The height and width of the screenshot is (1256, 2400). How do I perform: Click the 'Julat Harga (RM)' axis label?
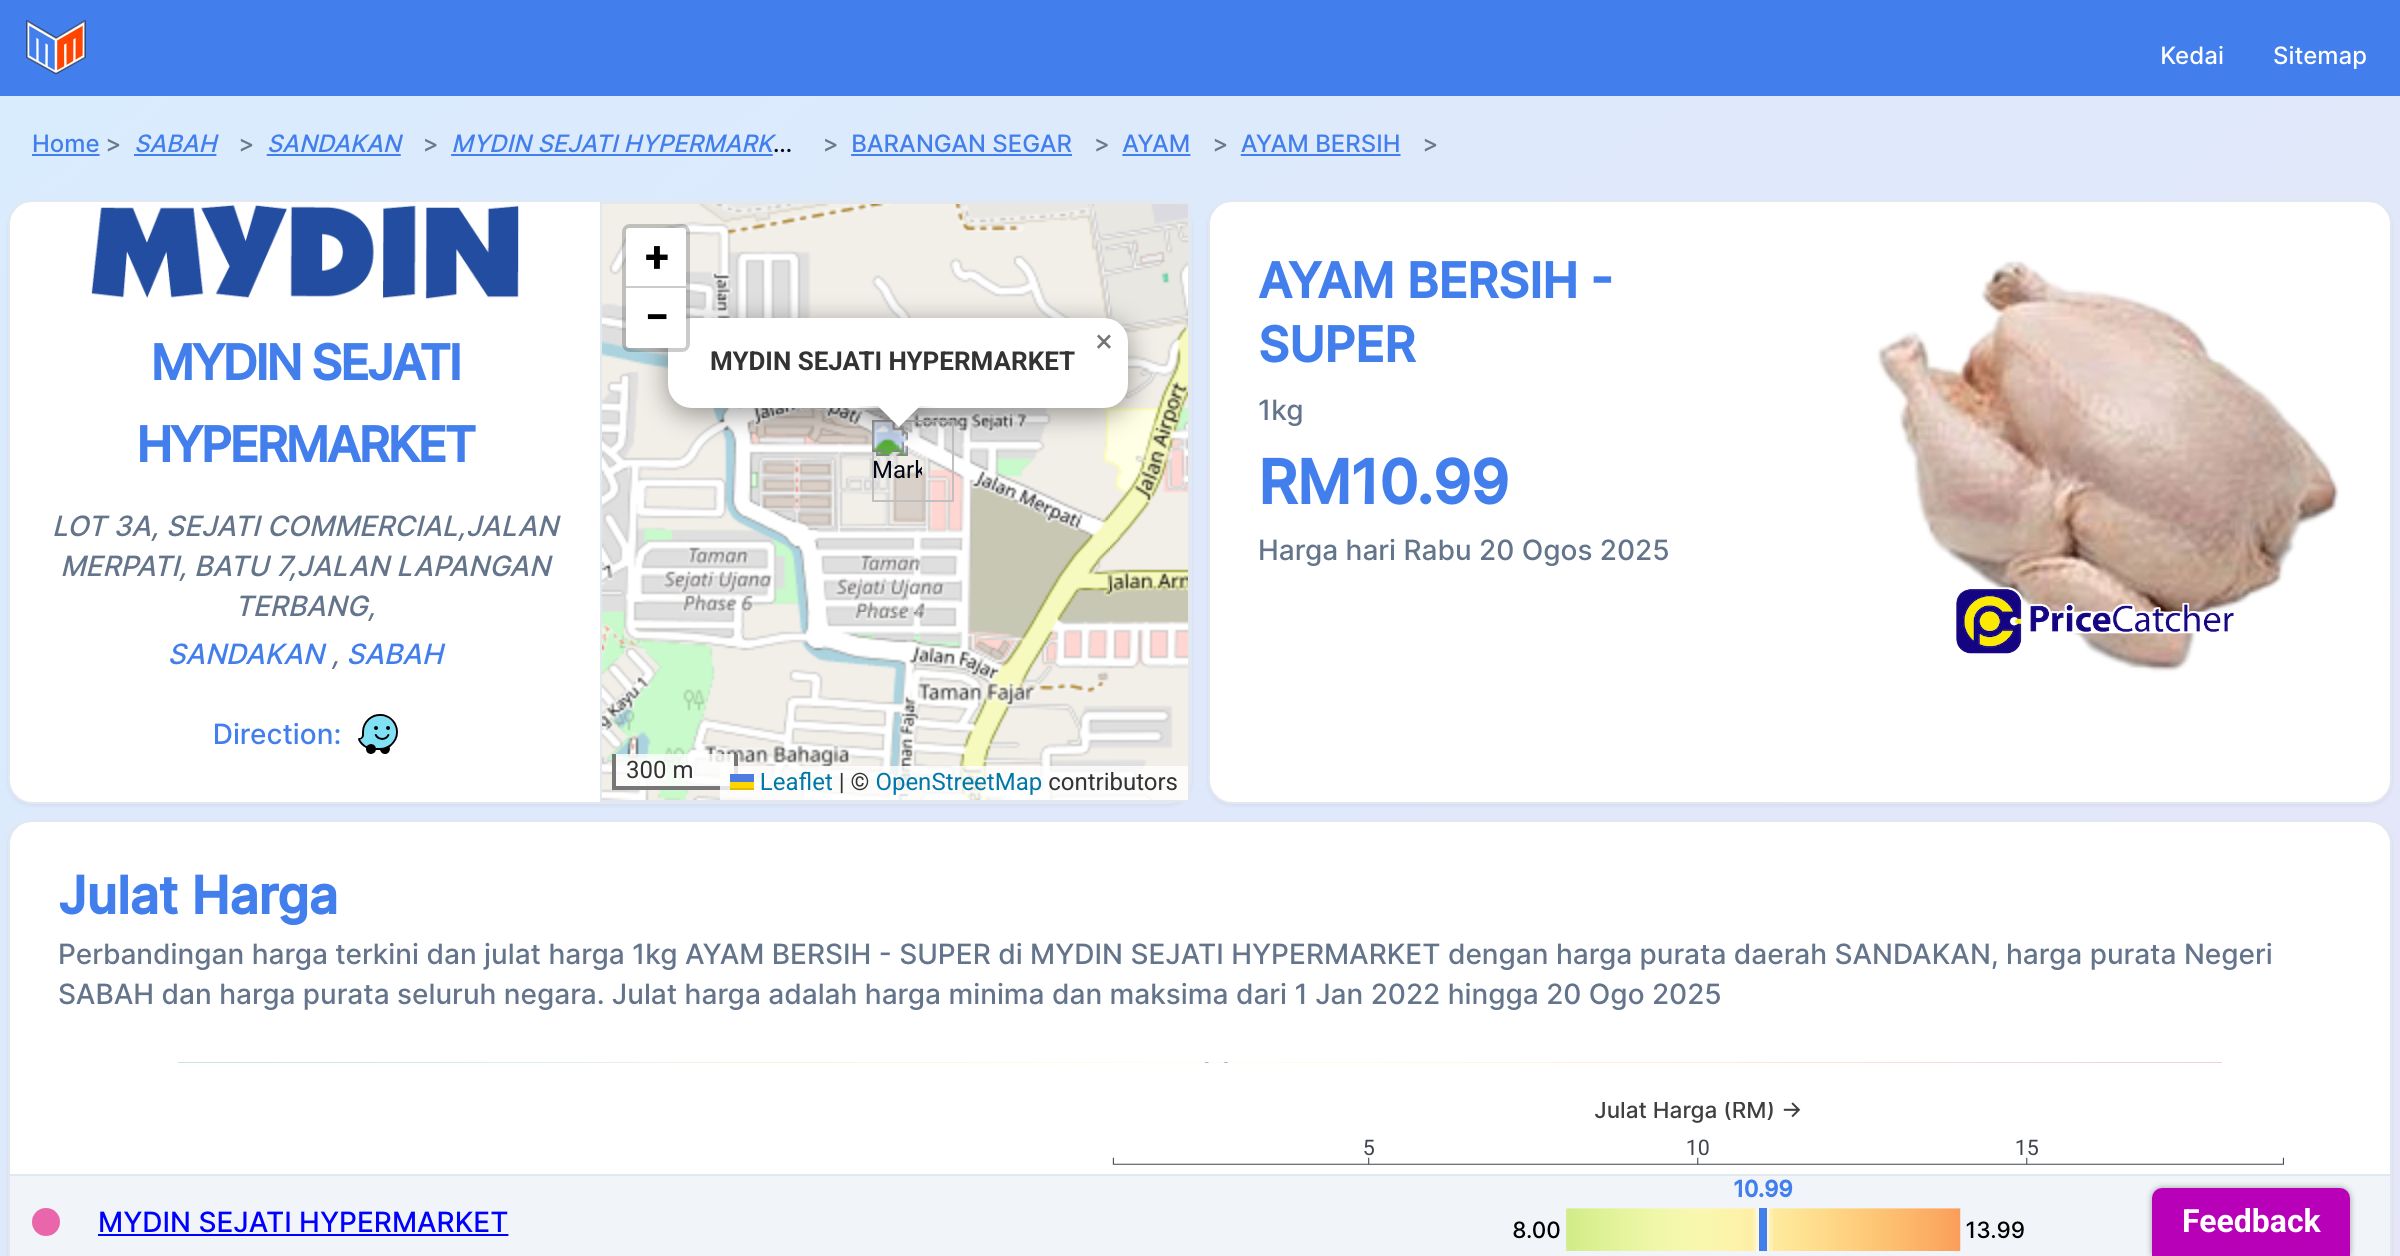[x=1697, y=1110]
